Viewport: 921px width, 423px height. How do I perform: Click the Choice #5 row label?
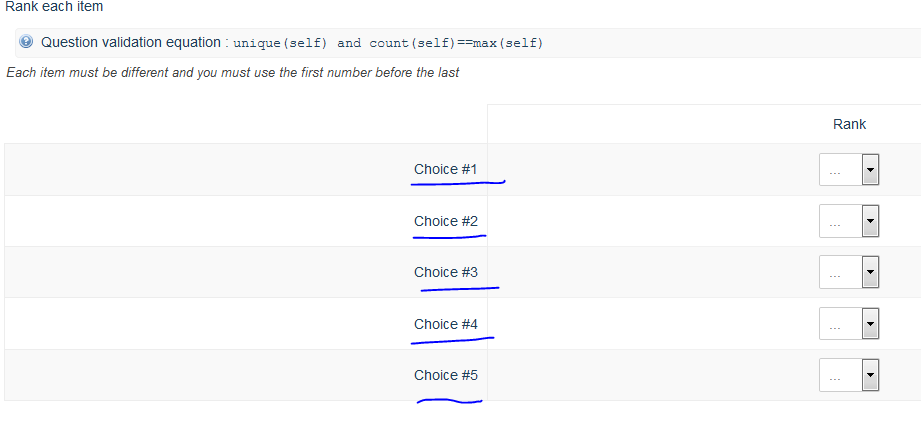click(446, 375)
